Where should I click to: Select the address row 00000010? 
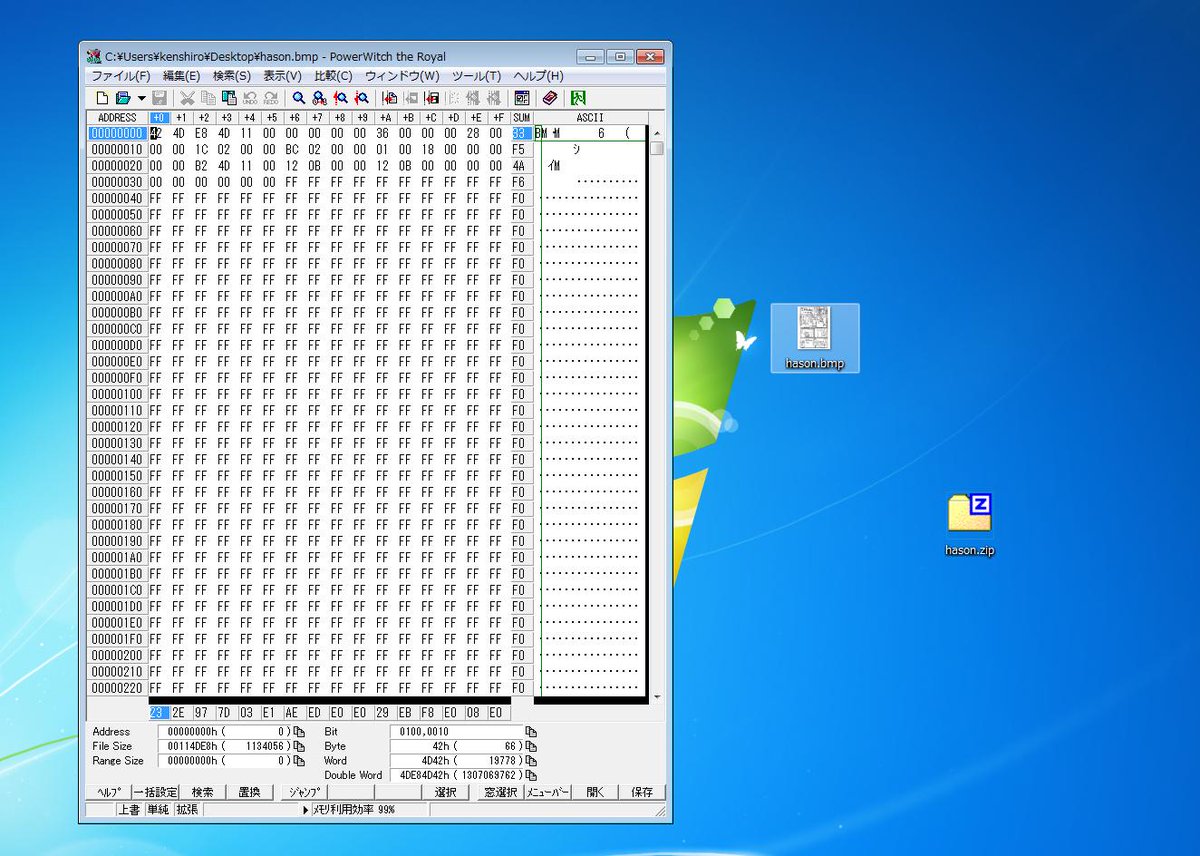pyautogui.click(x=117, y=149)
